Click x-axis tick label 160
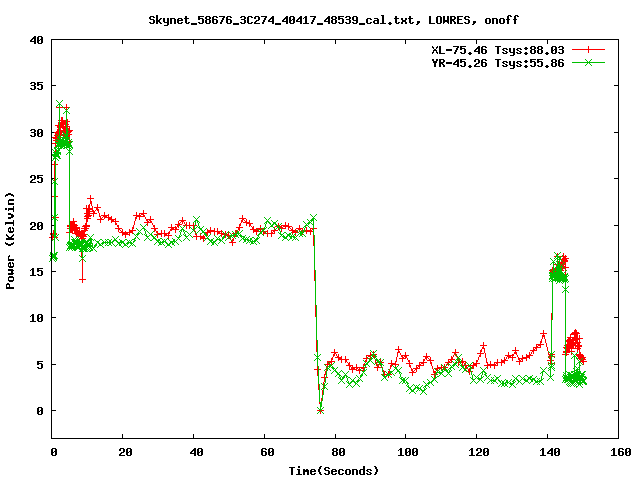This screenshot has width=640, height=480. 621,452
